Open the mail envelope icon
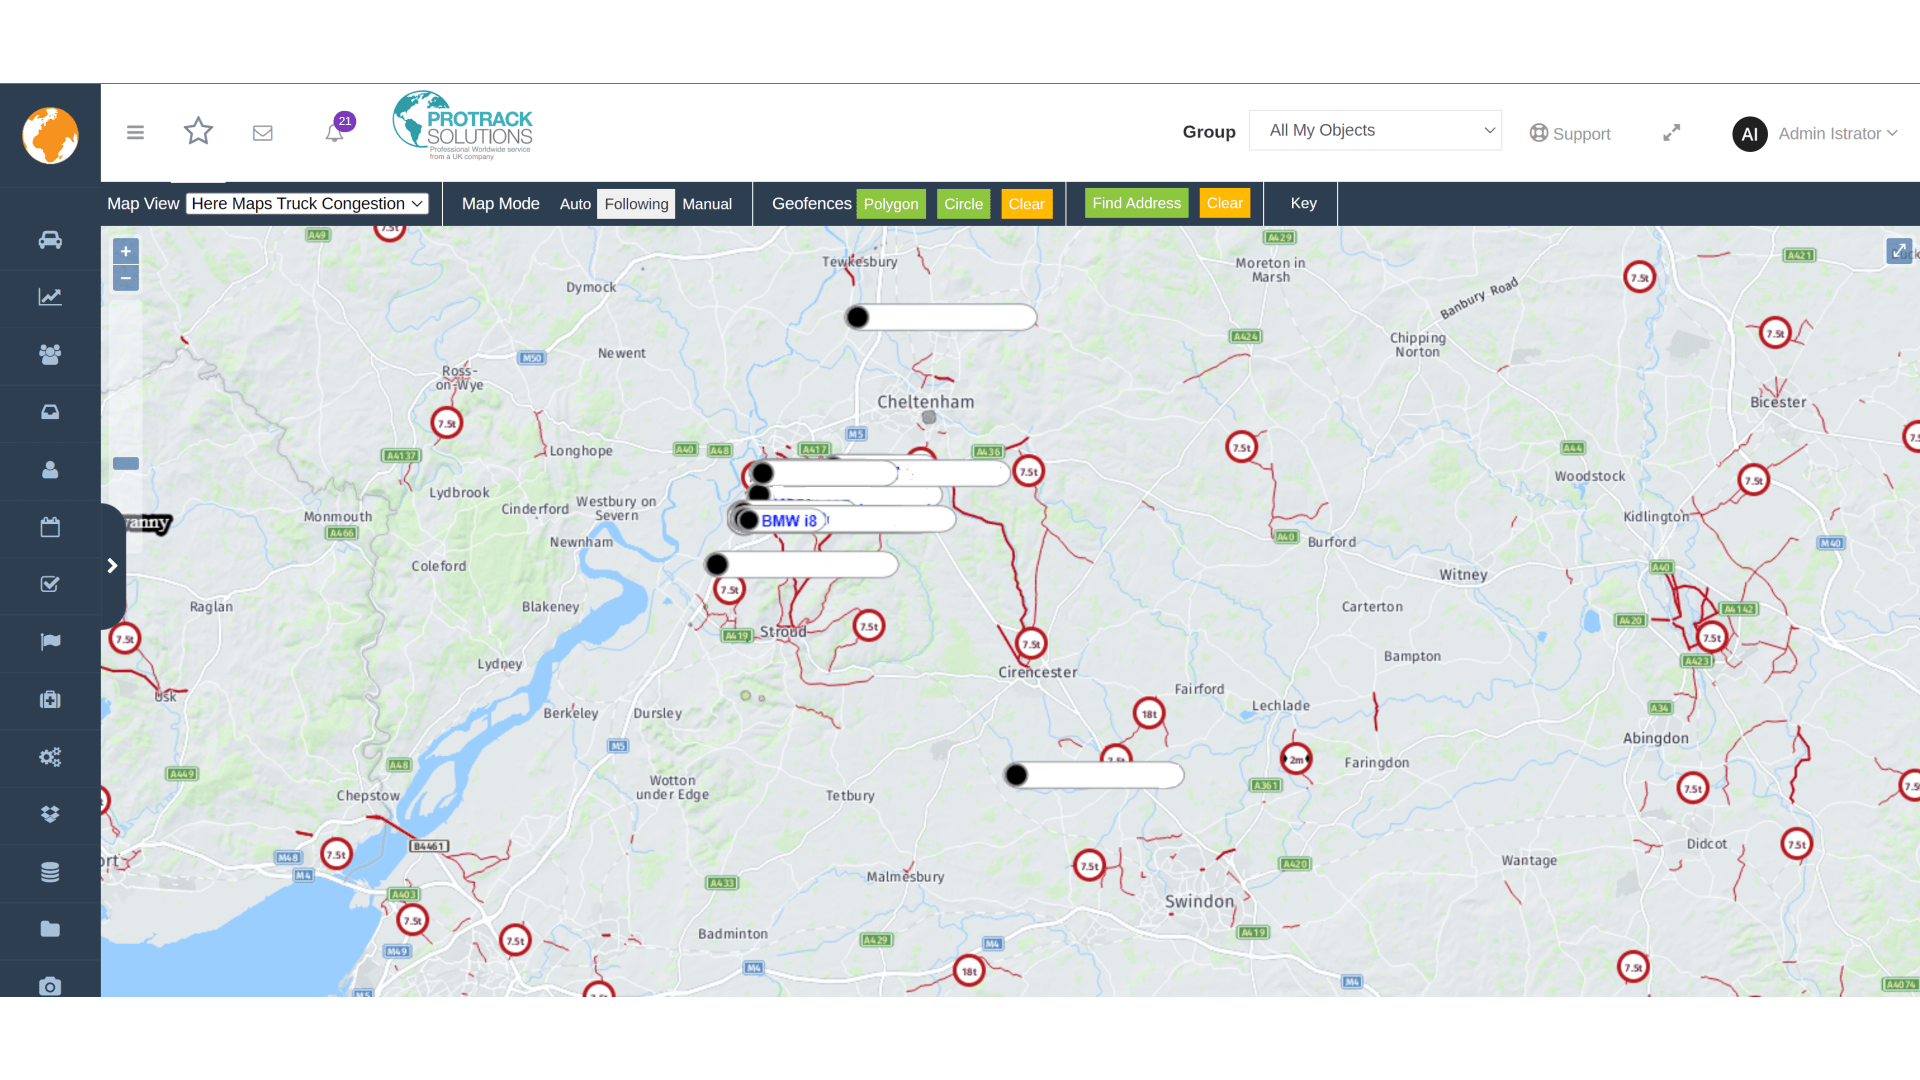The image size is (1920, 1080). [x=263, y=133]
